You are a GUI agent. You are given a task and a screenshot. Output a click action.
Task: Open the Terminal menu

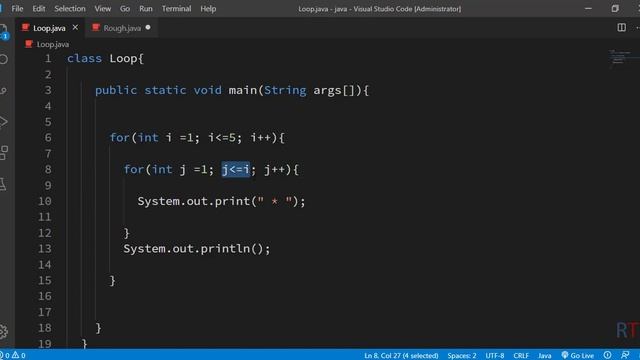(x=176, y=9)
